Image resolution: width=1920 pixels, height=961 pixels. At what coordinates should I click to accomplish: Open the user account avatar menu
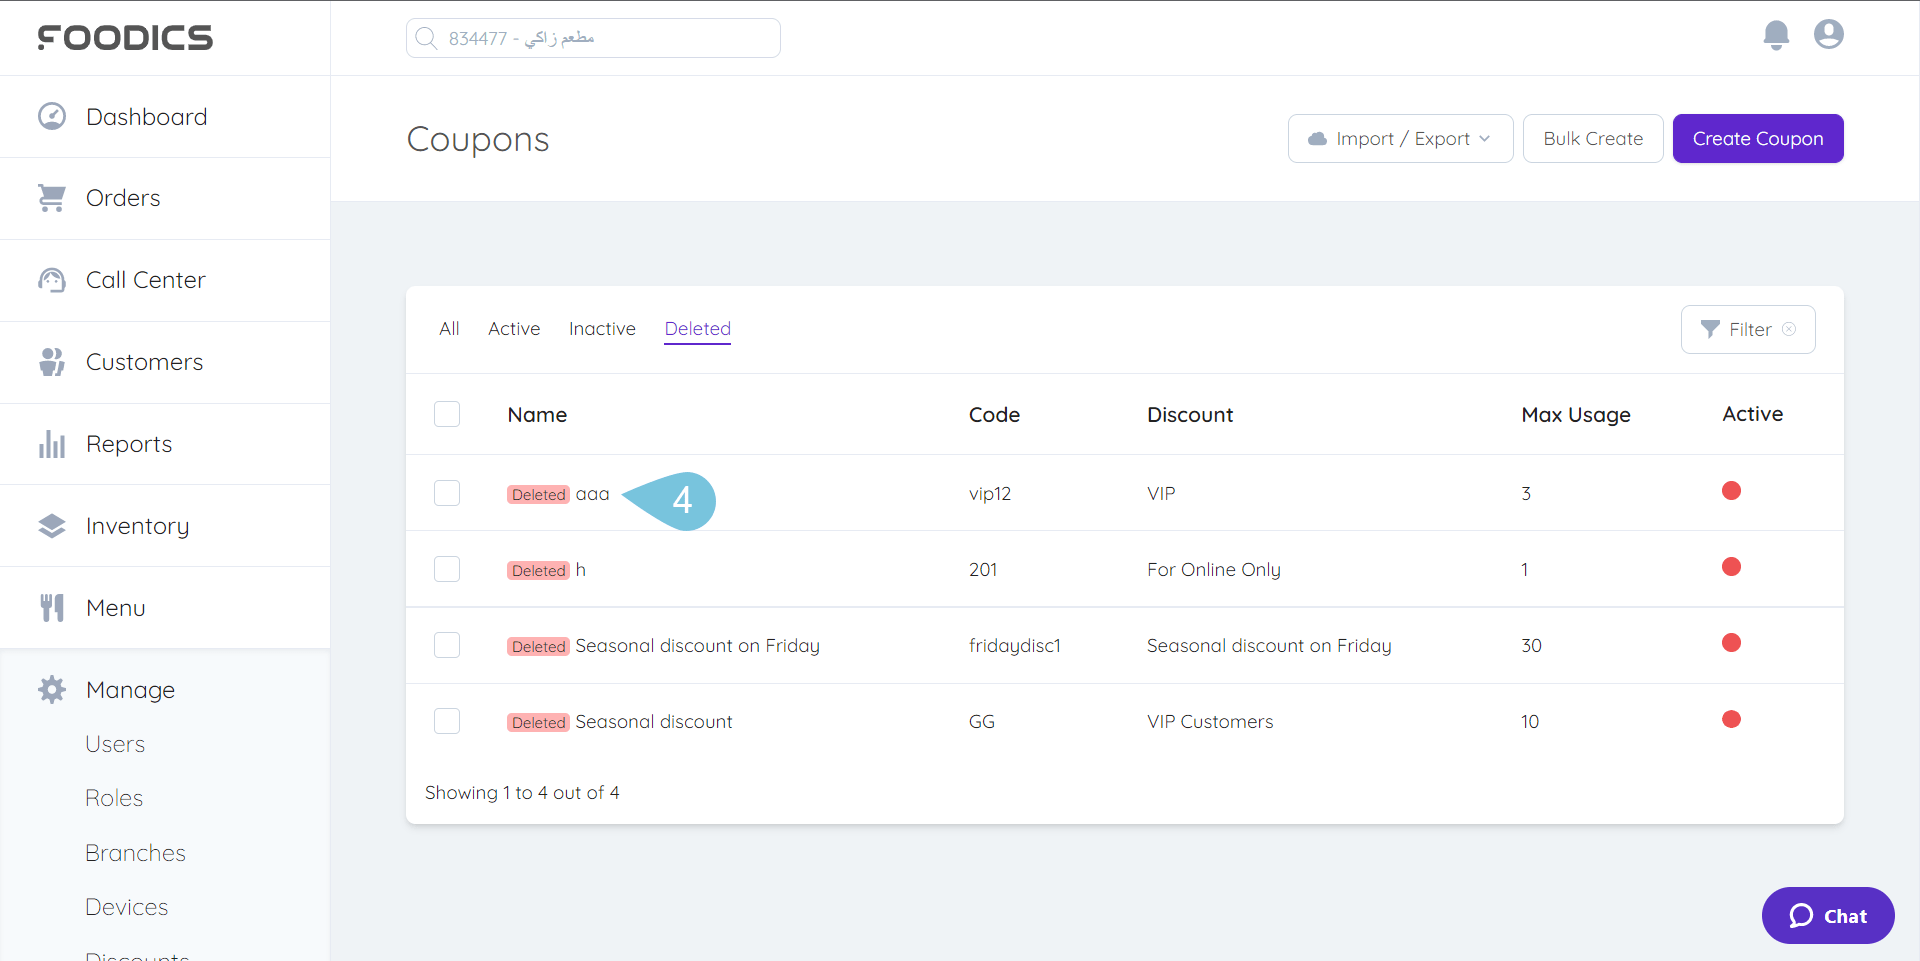coord(1829,35)
